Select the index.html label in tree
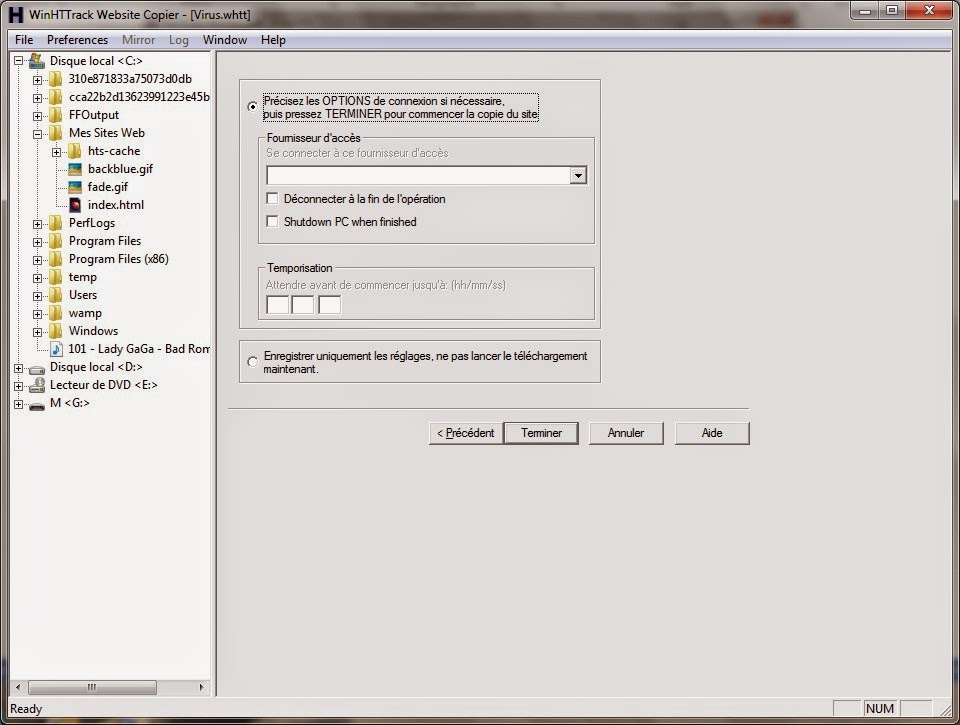 click(x=116, y=205)
